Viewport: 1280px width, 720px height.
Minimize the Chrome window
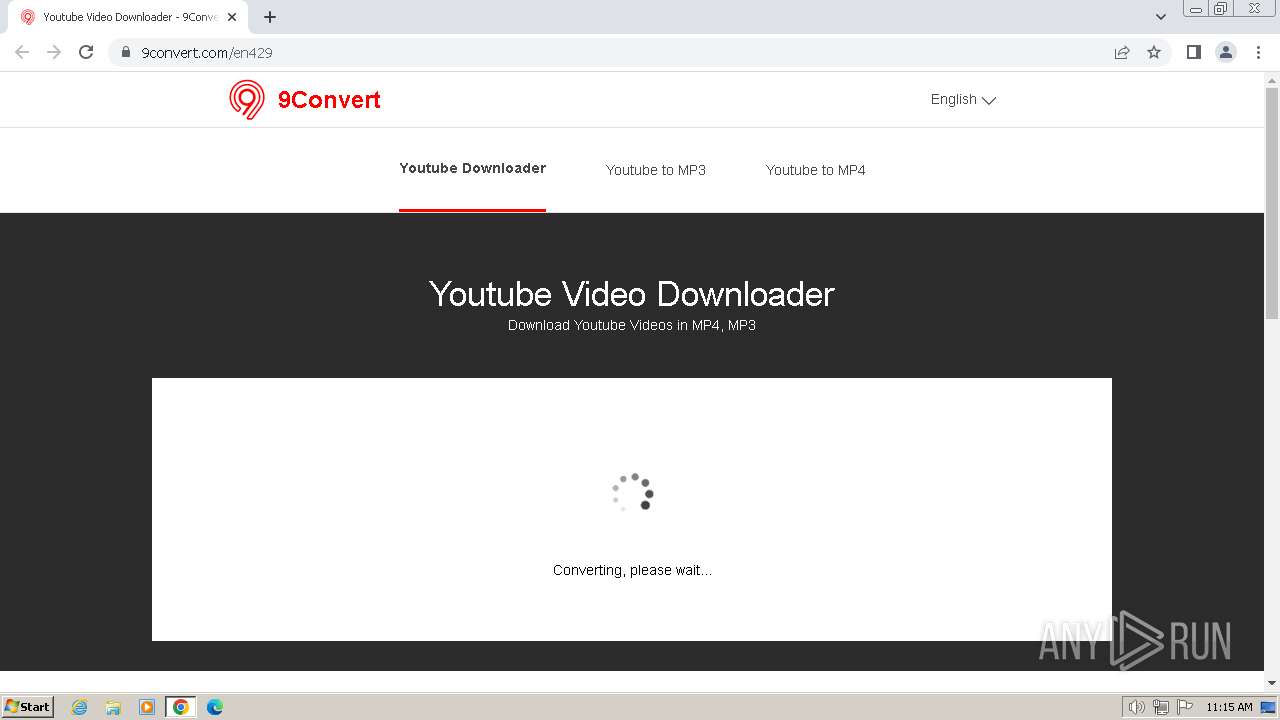1196,9
